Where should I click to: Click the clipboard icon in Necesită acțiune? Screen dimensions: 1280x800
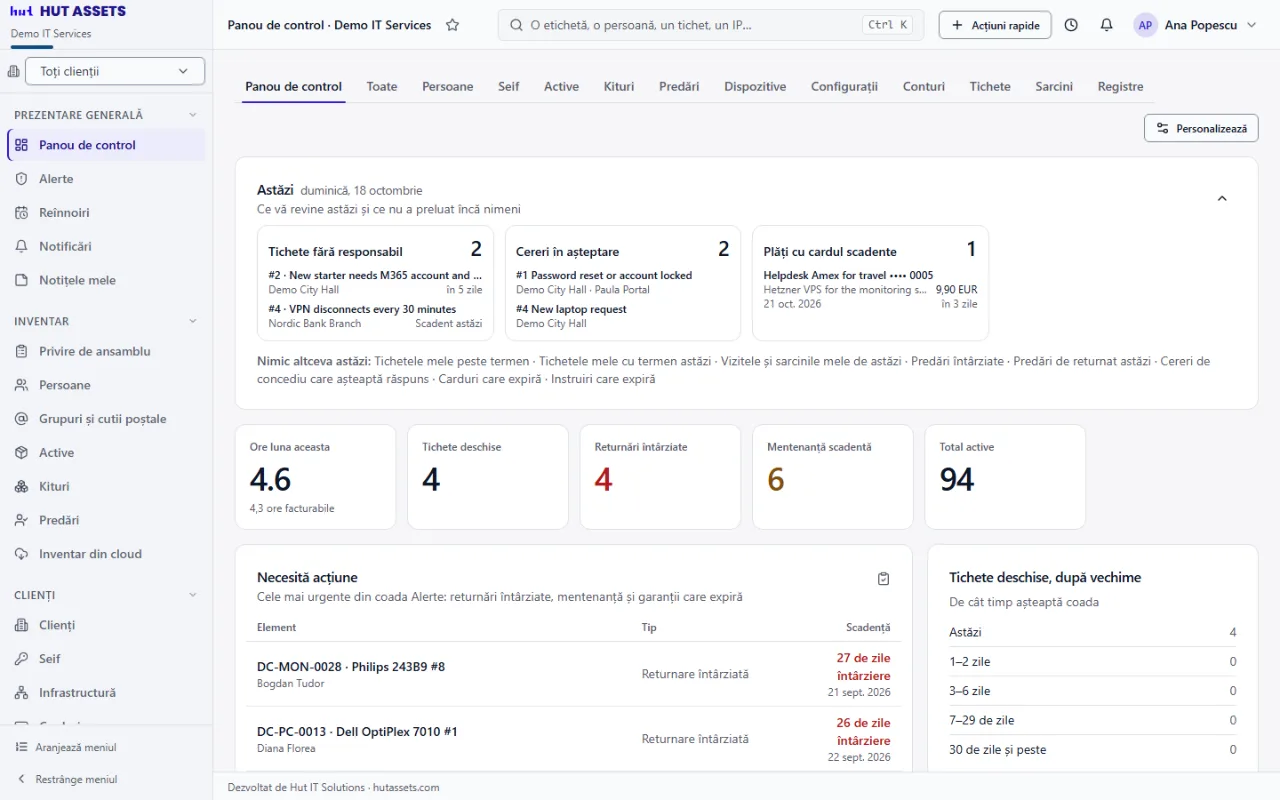click(x=883, y=579)
